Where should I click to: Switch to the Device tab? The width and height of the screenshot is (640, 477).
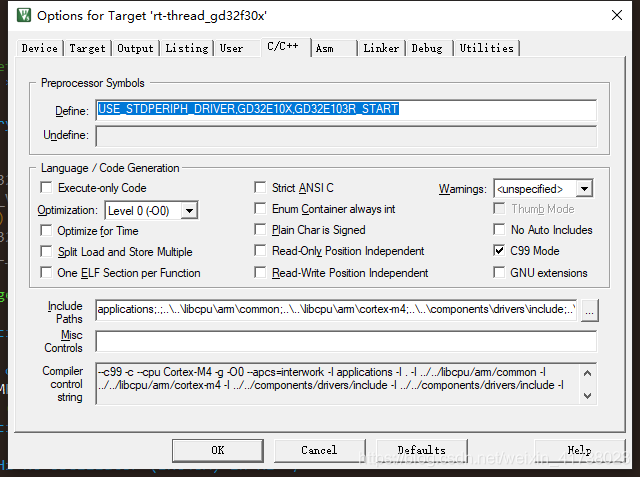40,48
